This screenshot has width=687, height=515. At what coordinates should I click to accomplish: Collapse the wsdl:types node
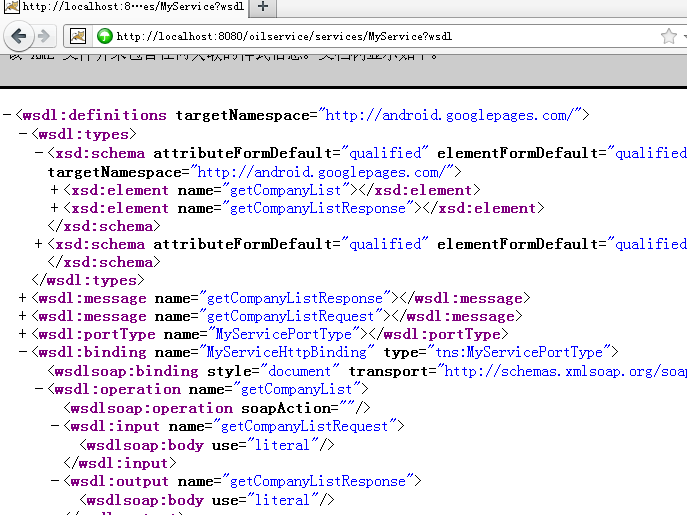[23, 134]
